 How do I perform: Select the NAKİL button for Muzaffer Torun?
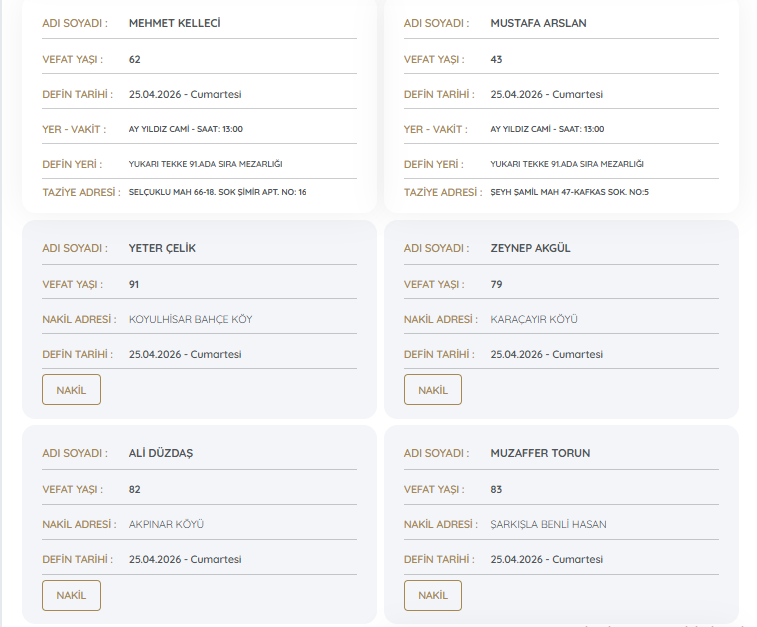433,595
